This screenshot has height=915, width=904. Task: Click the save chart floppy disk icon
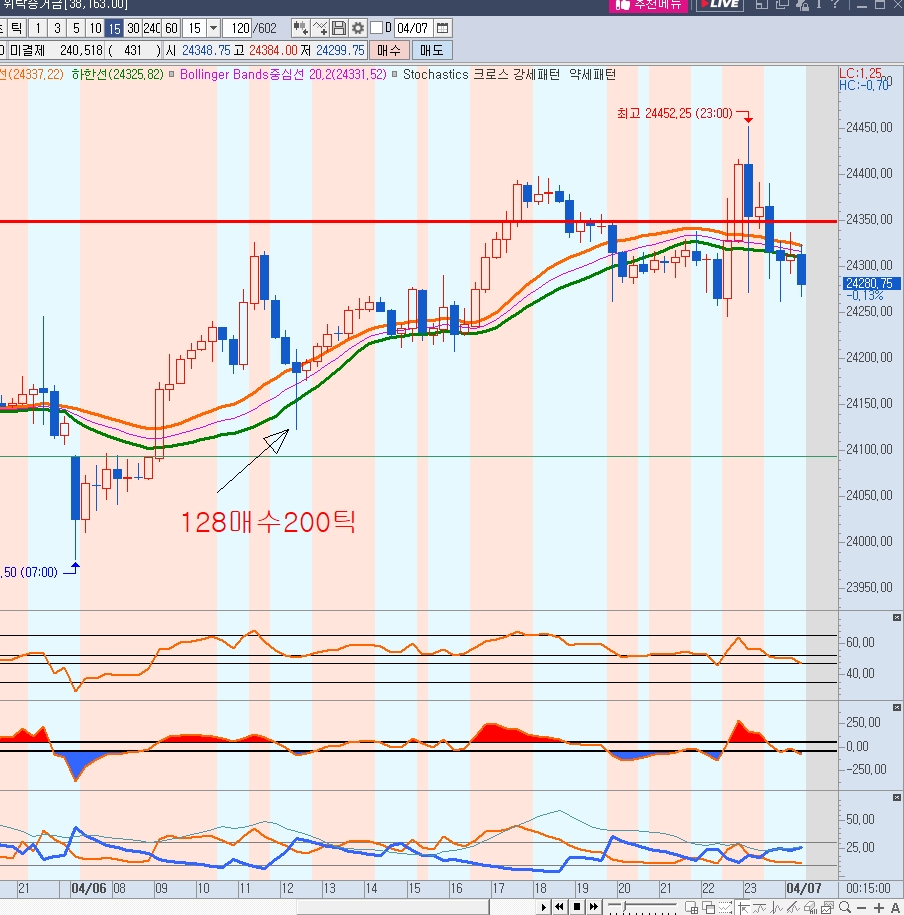pyautogui.click(x=339, y=28)
